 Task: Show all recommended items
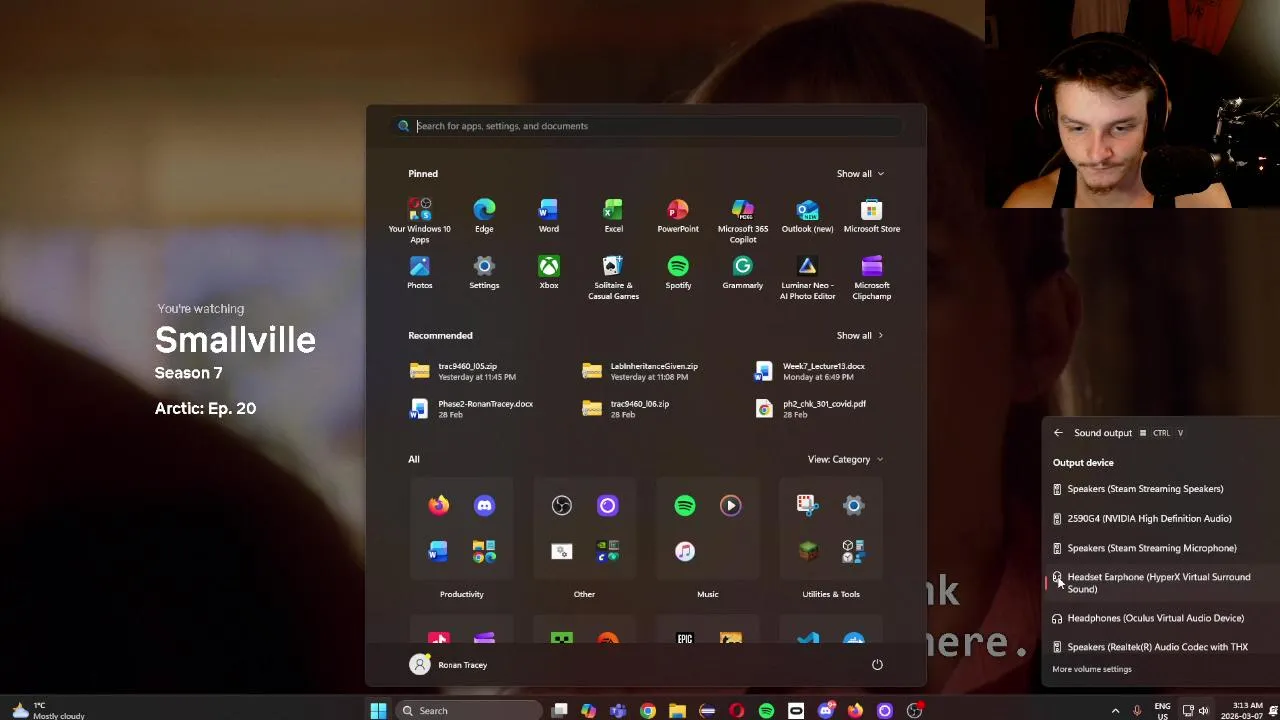tap(860, 336)
